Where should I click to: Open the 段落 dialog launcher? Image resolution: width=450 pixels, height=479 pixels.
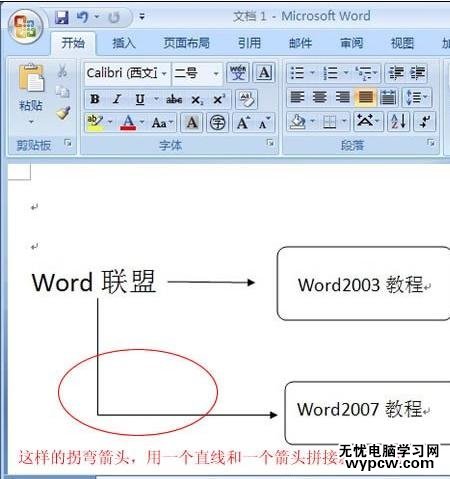(431, 143)
